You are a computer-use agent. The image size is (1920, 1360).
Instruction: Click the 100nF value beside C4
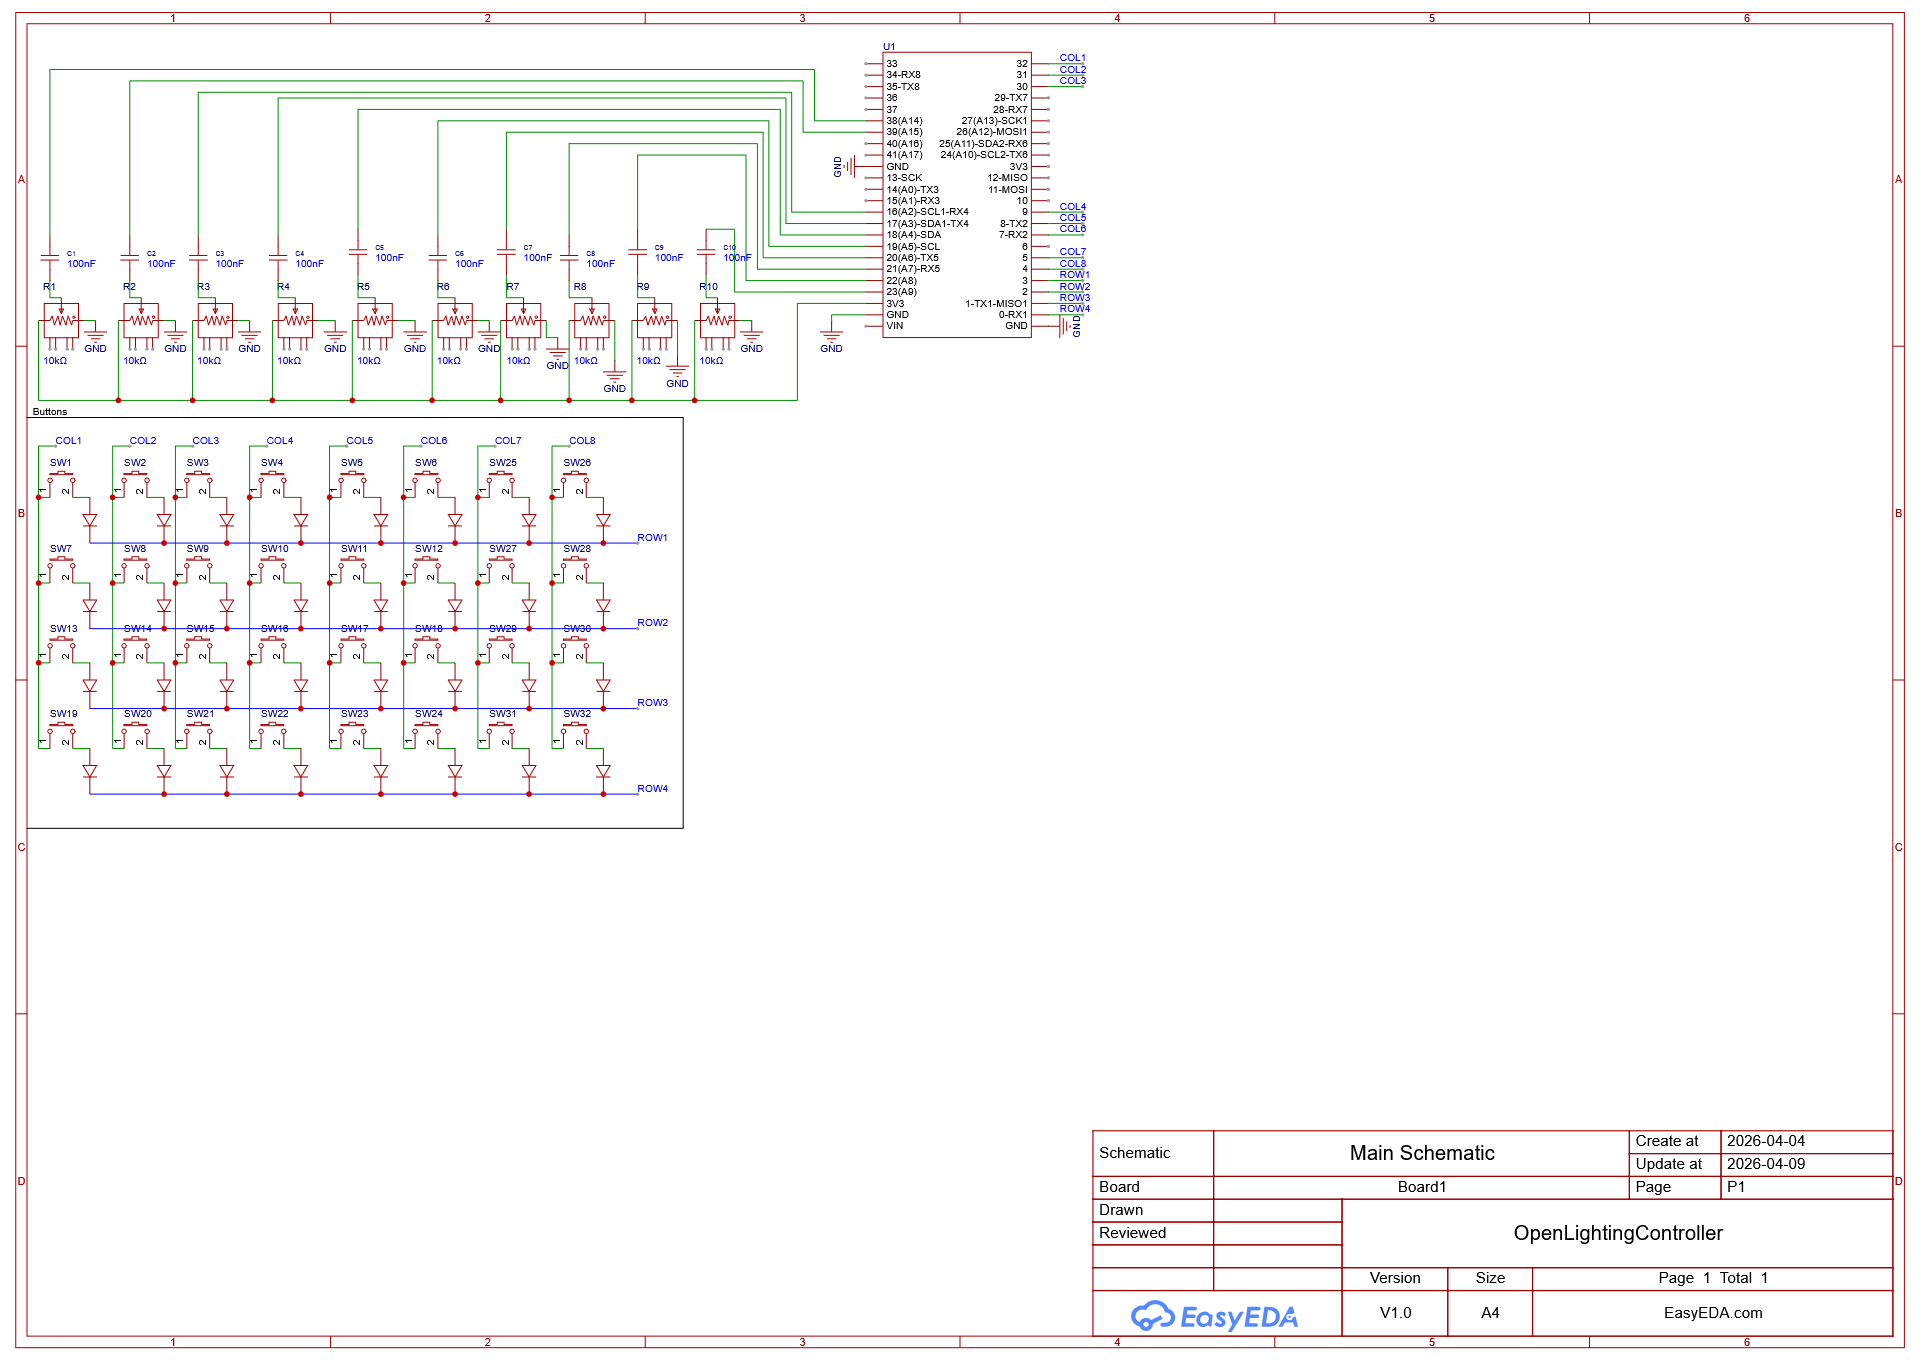309,264
